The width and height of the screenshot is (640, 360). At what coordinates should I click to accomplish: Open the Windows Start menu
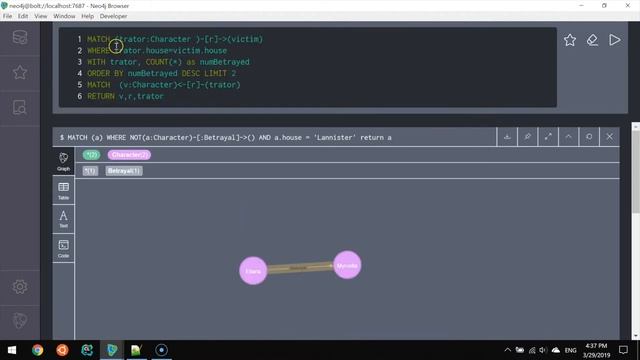pos(12,350)
